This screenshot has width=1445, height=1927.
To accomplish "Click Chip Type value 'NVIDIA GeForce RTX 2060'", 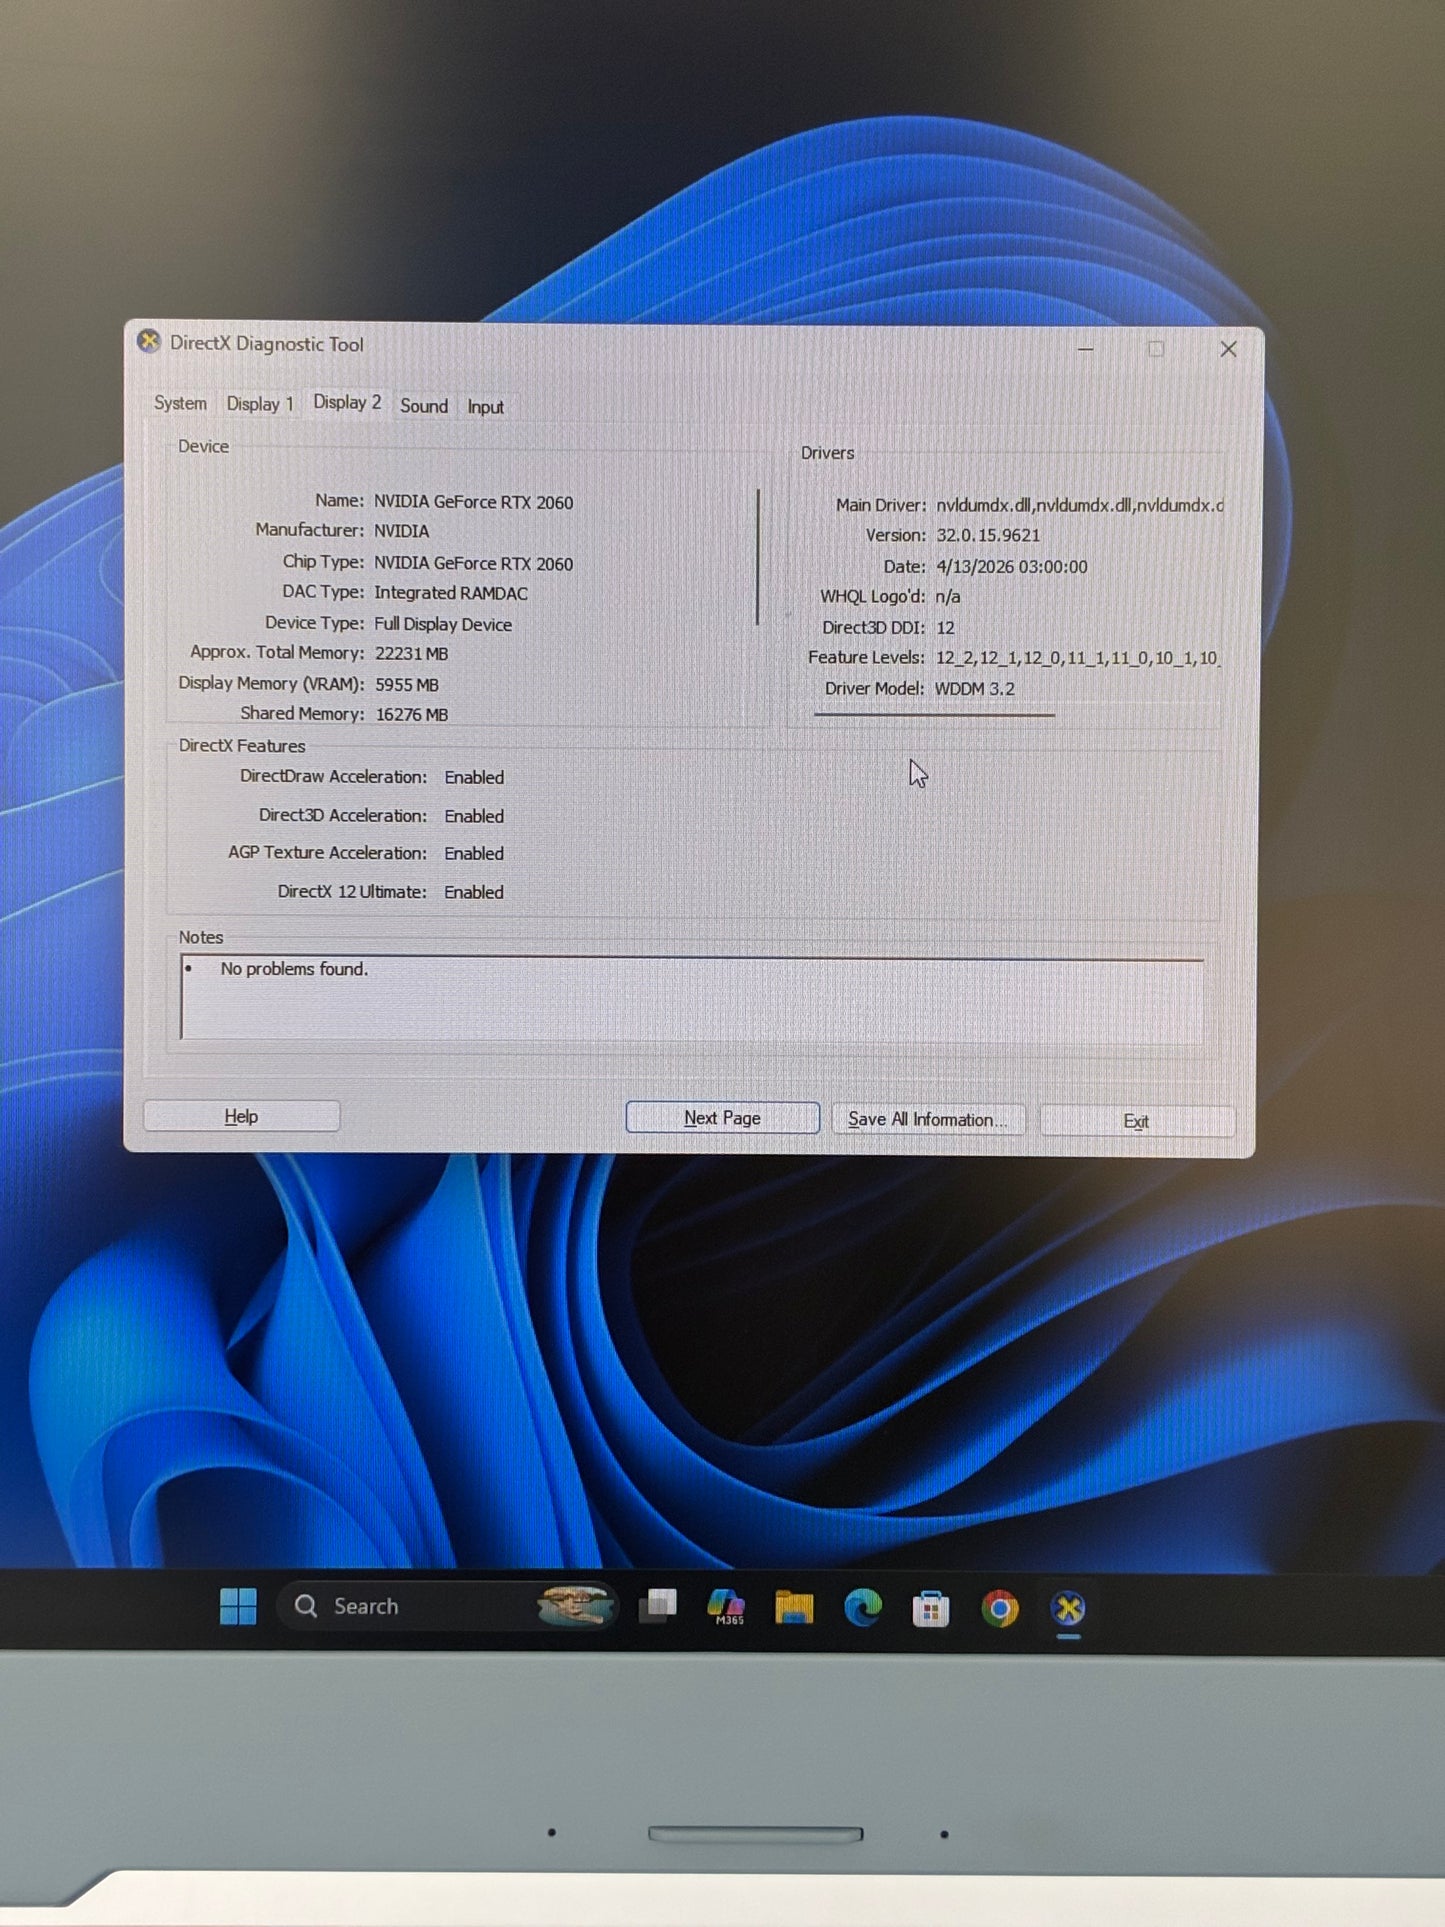I will 473,564.
